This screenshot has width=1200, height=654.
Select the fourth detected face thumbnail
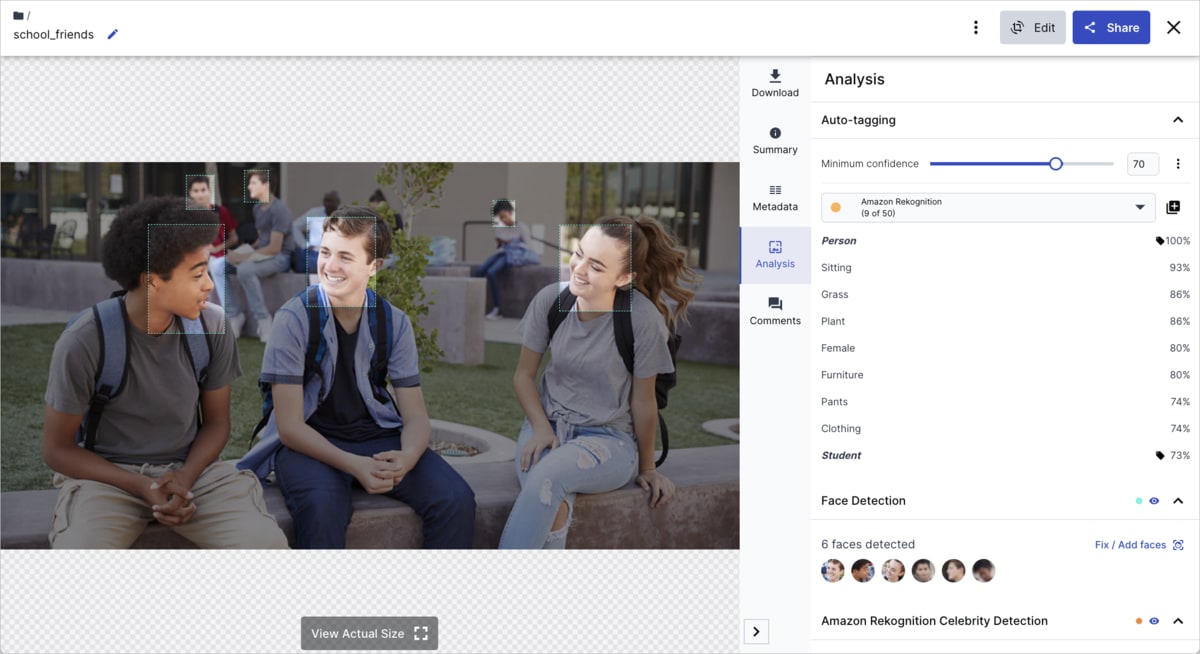pyautogui.click(x=923, y=571)
